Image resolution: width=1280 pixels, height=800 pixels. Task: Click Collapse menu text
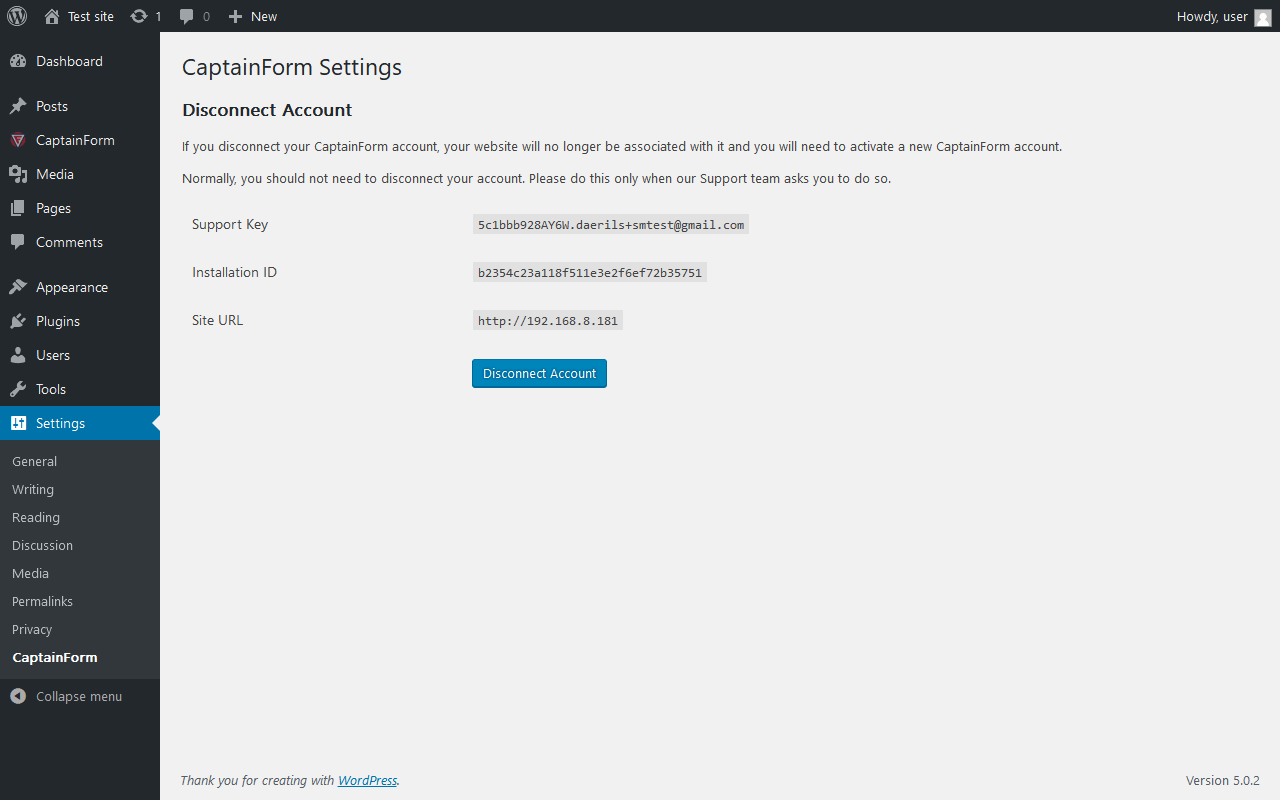point(79,696)
